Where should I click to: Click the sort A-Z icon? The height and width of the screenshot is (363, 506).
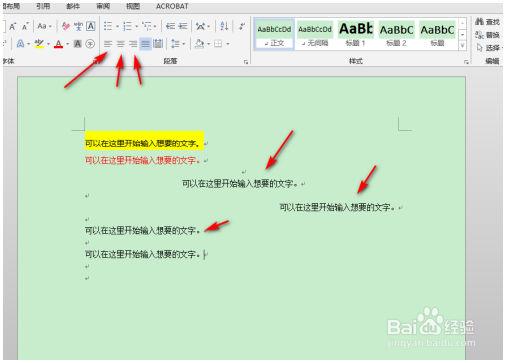point(224,26)
